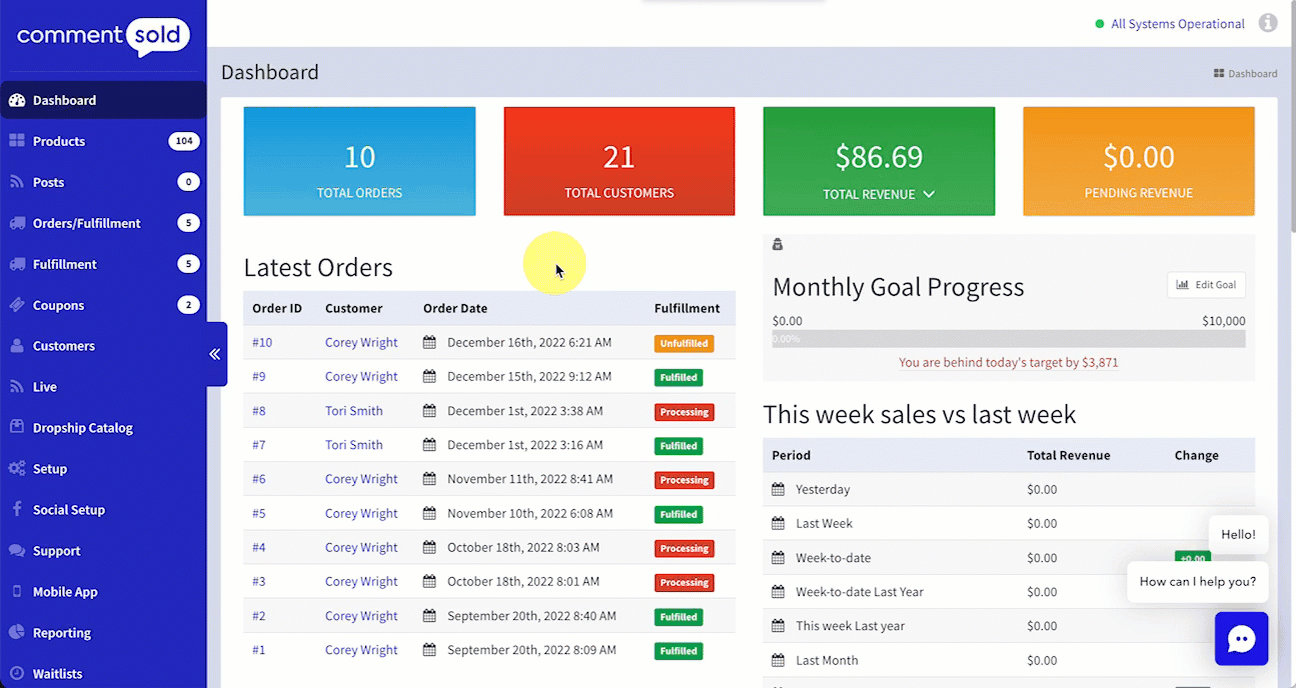Image resolution: width=1296 pixels, height=688 pixels.
Task: Click the Fulfillment column header
Action: coord(687,309)
